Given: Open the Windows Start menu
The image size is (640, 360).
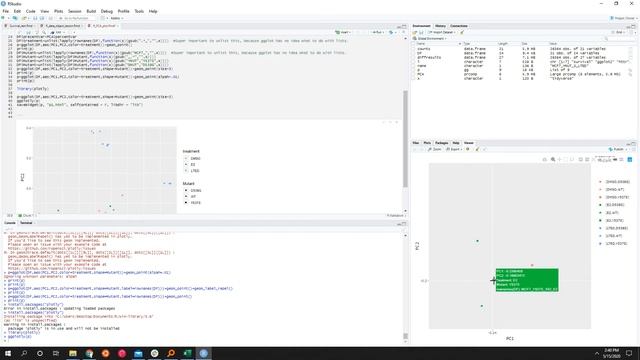Looking at the screenshot, I should (8, 353).
